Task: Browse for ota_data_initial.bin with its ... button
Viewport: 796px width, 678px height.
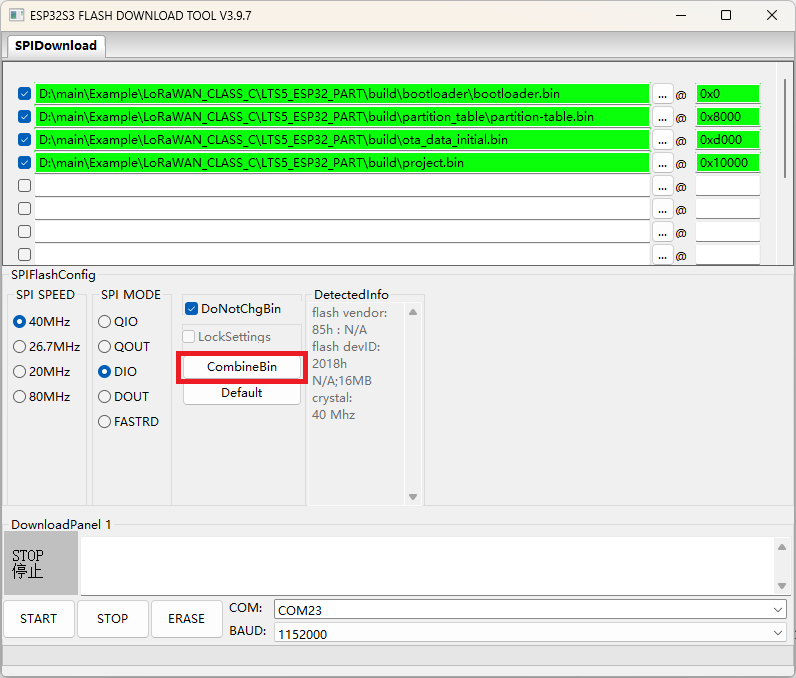Action: coord(662,140)
